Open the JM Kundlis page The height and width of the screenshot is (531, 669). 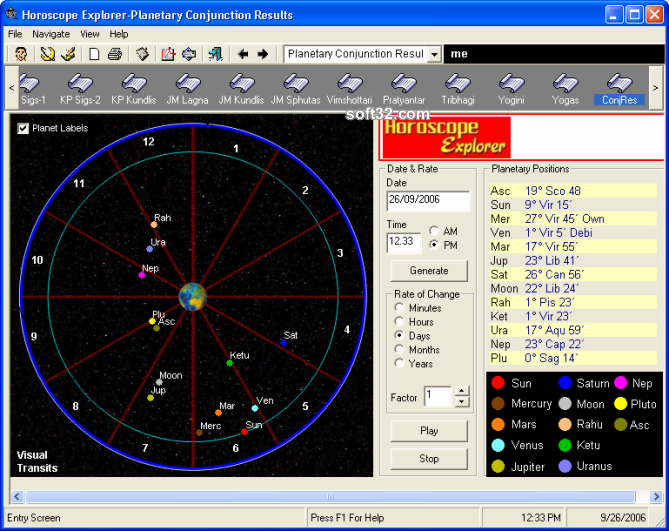pos(241,89)
